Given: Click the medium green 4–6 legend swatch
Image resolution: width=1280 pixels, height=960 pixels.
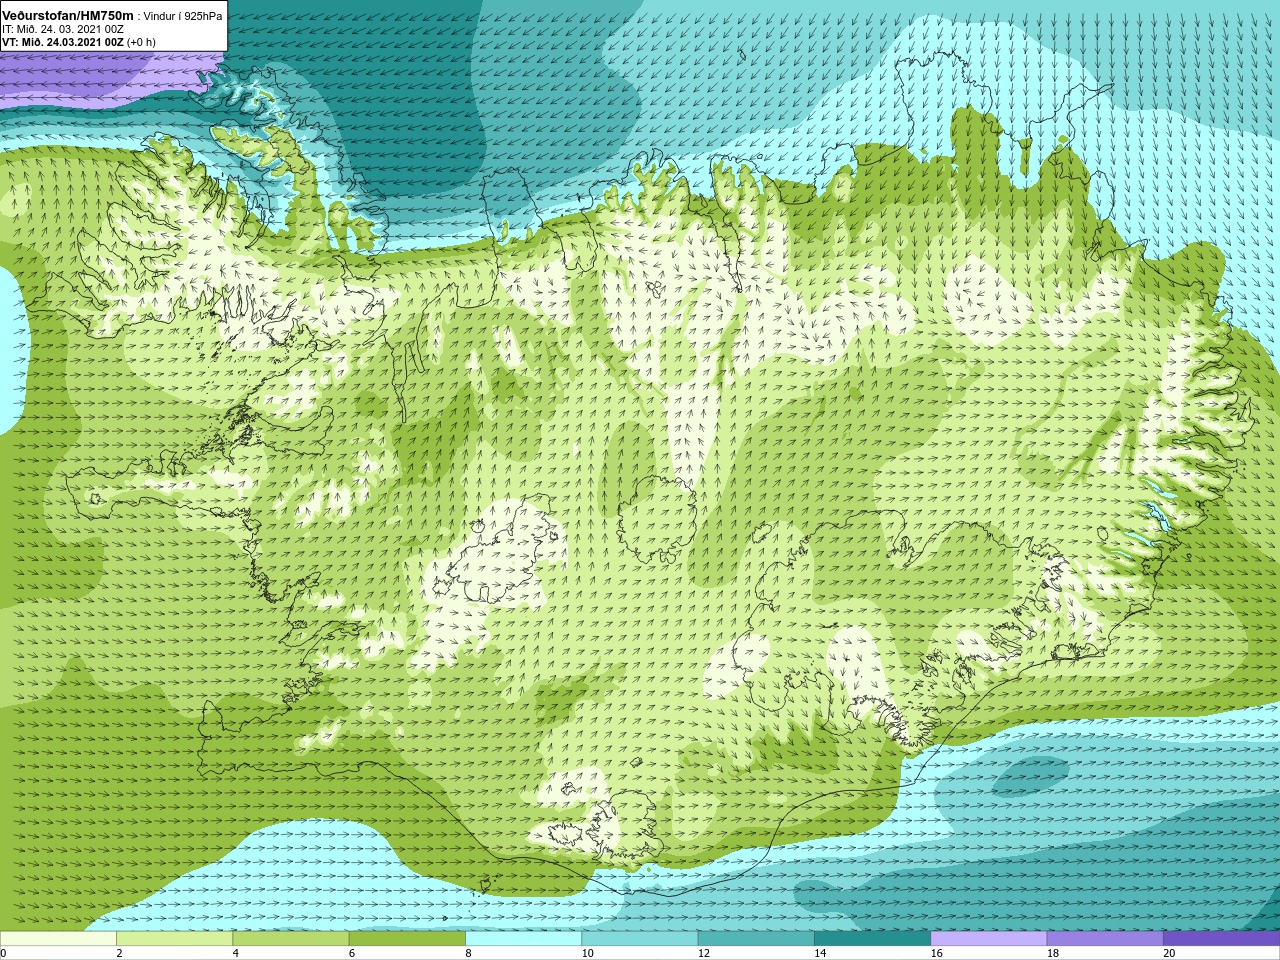Looking at the screenshot, I should click(x=291, y=939).
